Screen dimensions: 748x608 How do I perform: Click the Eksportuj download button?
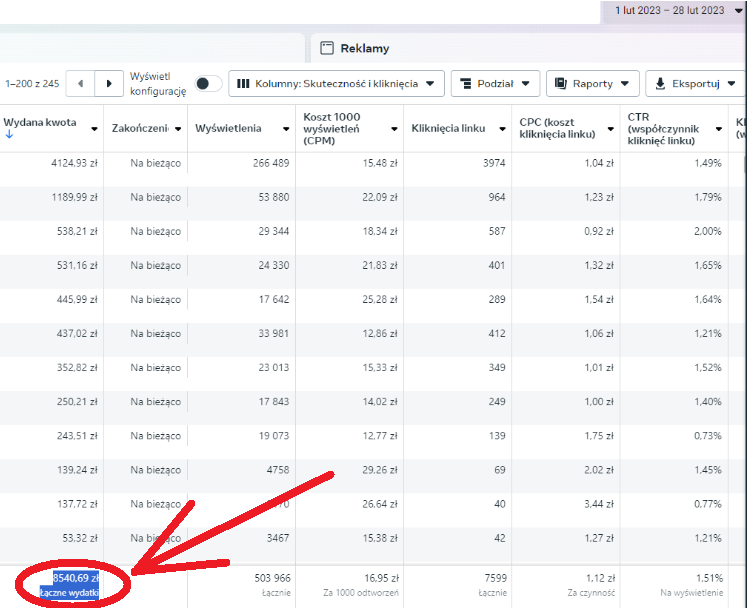click(696, 83)
